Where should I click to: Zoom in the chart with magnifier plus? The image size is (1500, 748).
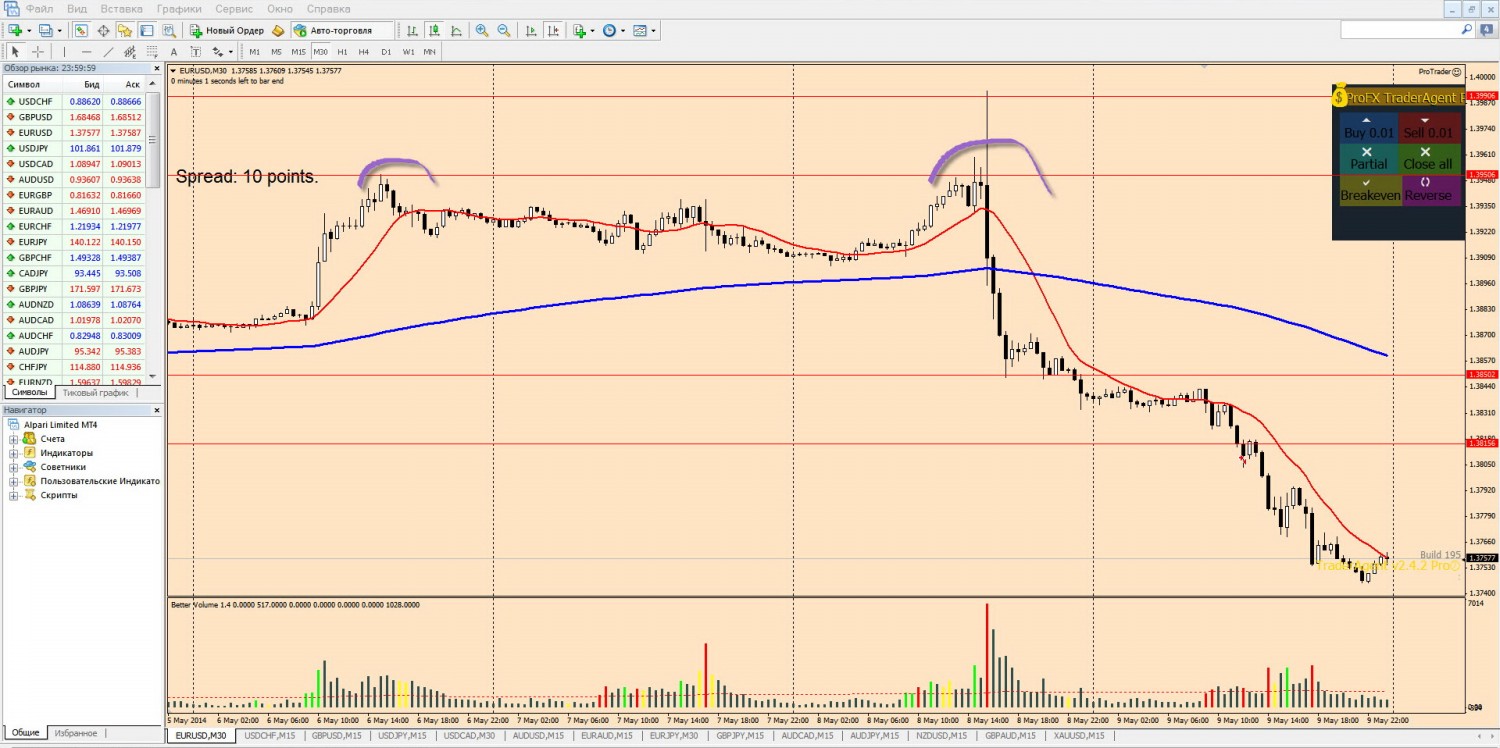pos(482,31)
